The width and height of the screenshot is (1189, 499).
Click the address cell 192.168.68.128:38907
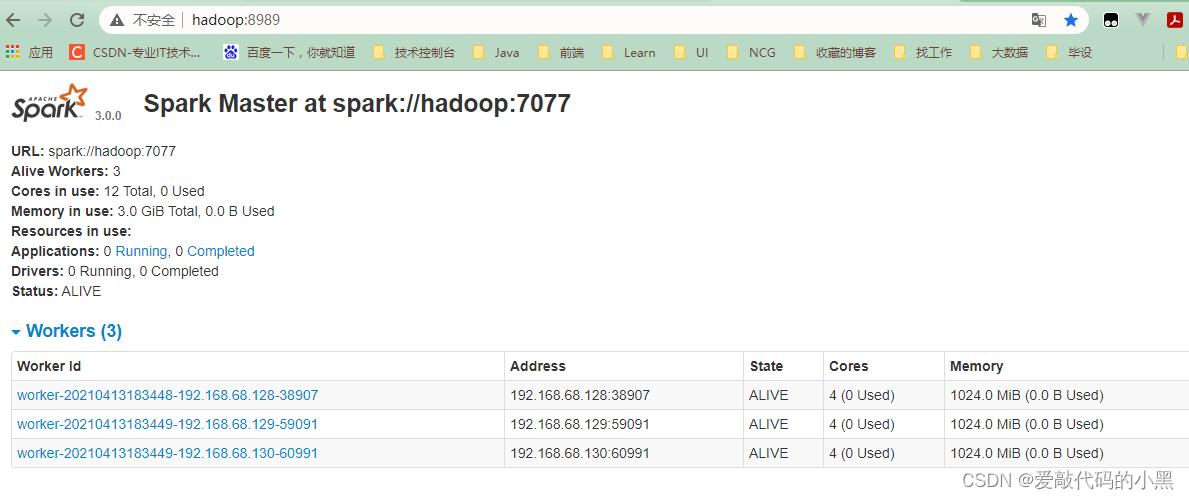point(580,395)
